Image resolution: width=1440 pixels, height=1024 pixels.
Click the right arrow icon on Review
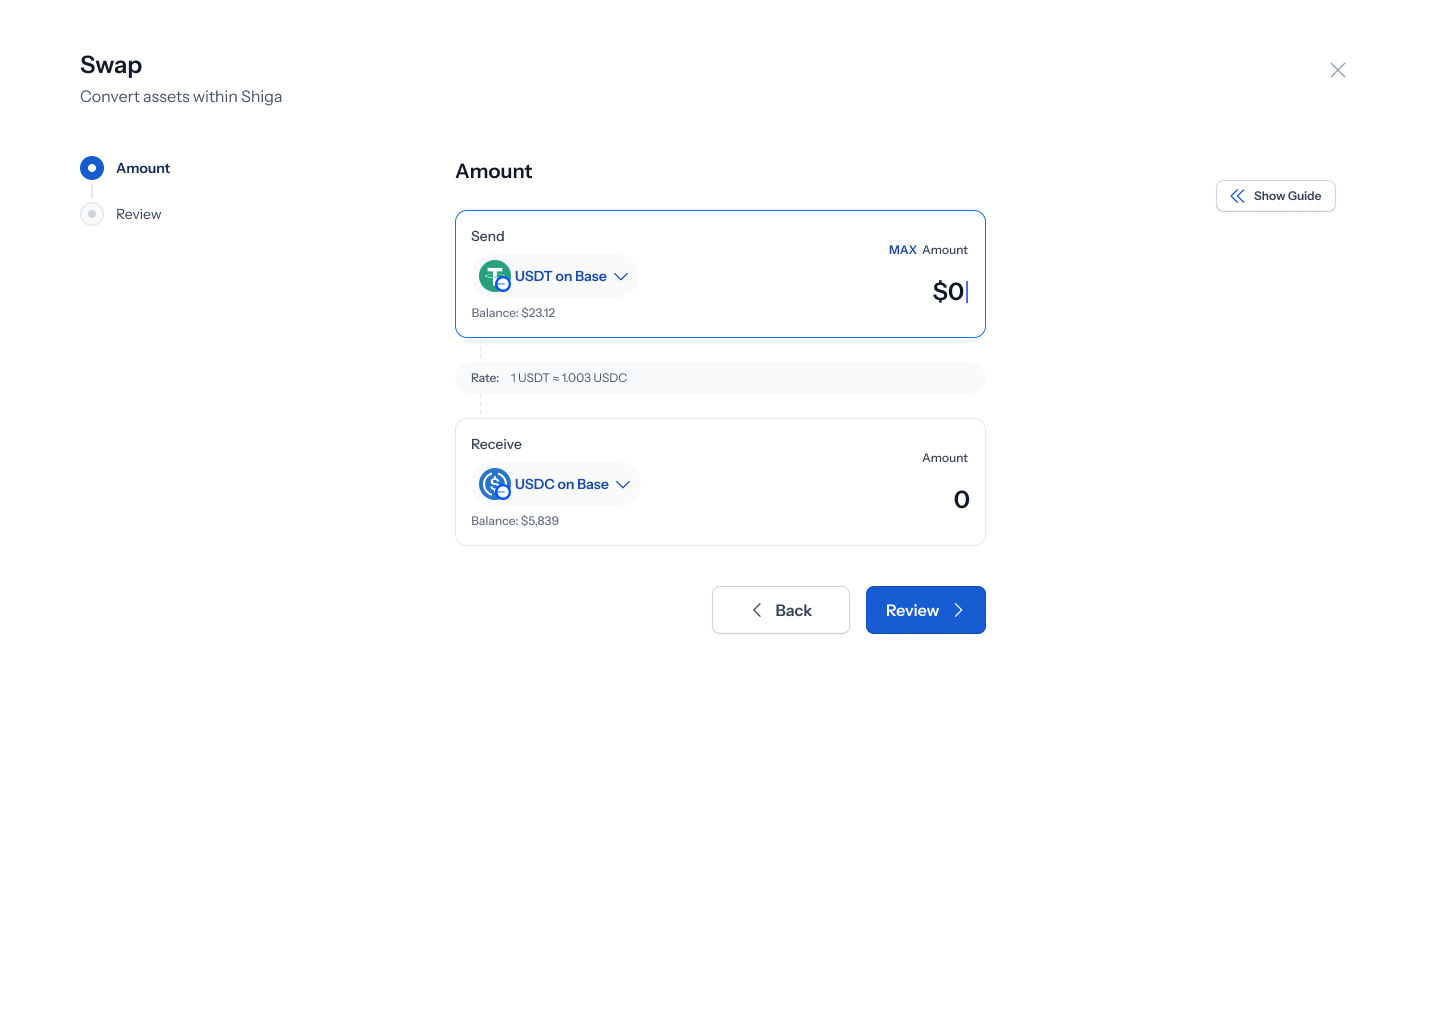(958, 610)
